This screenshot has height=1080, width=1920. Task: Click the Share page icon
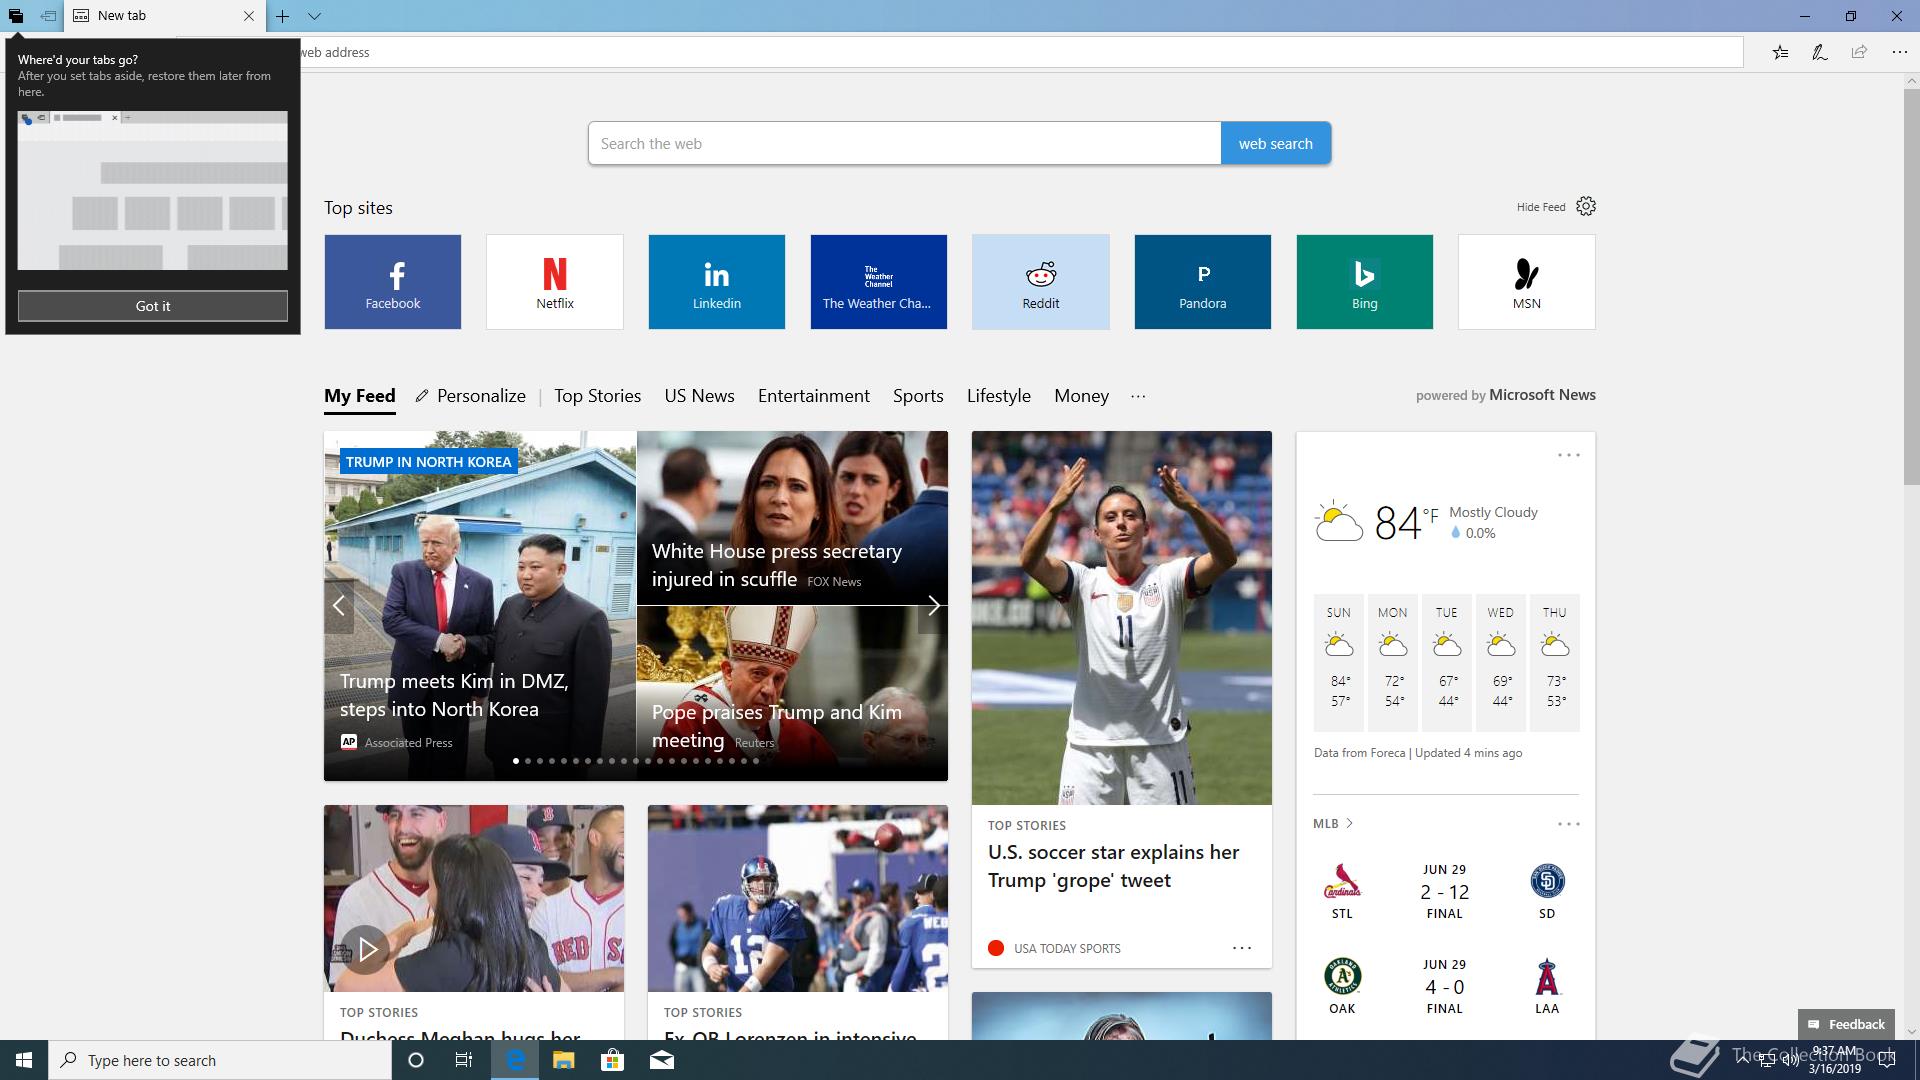(1859, 52)
